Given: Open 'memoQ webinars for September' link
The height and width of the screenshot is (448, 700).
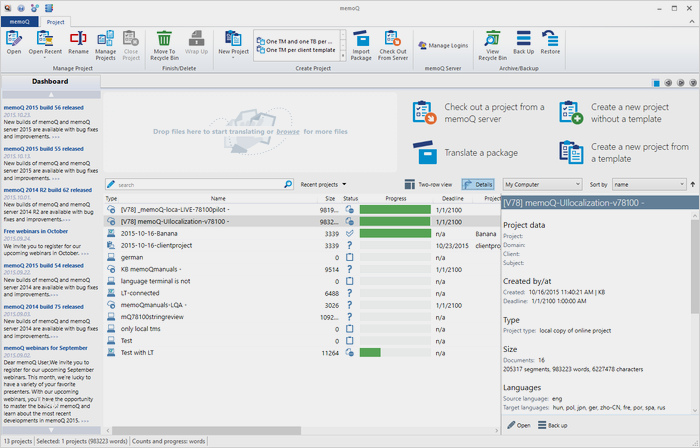Looking at the screenshot, I should point(46,348).
